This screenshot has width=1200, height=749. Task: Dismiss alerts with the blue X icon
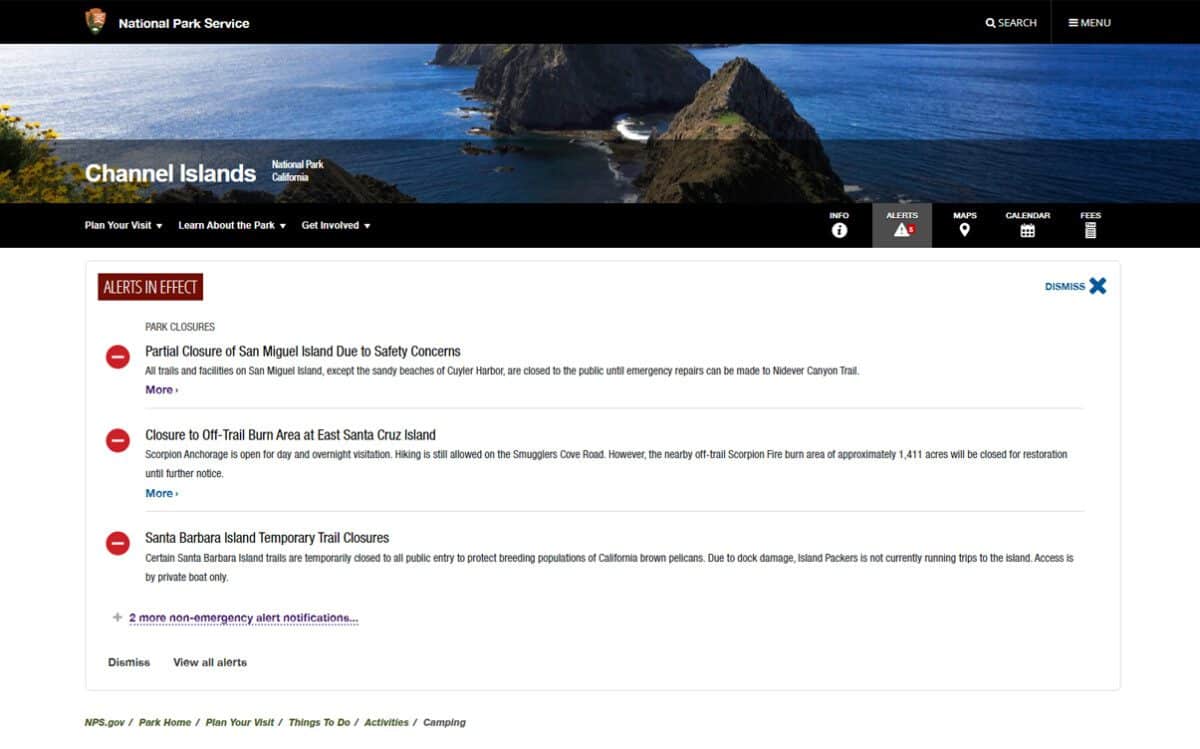tap(1098, 286)
